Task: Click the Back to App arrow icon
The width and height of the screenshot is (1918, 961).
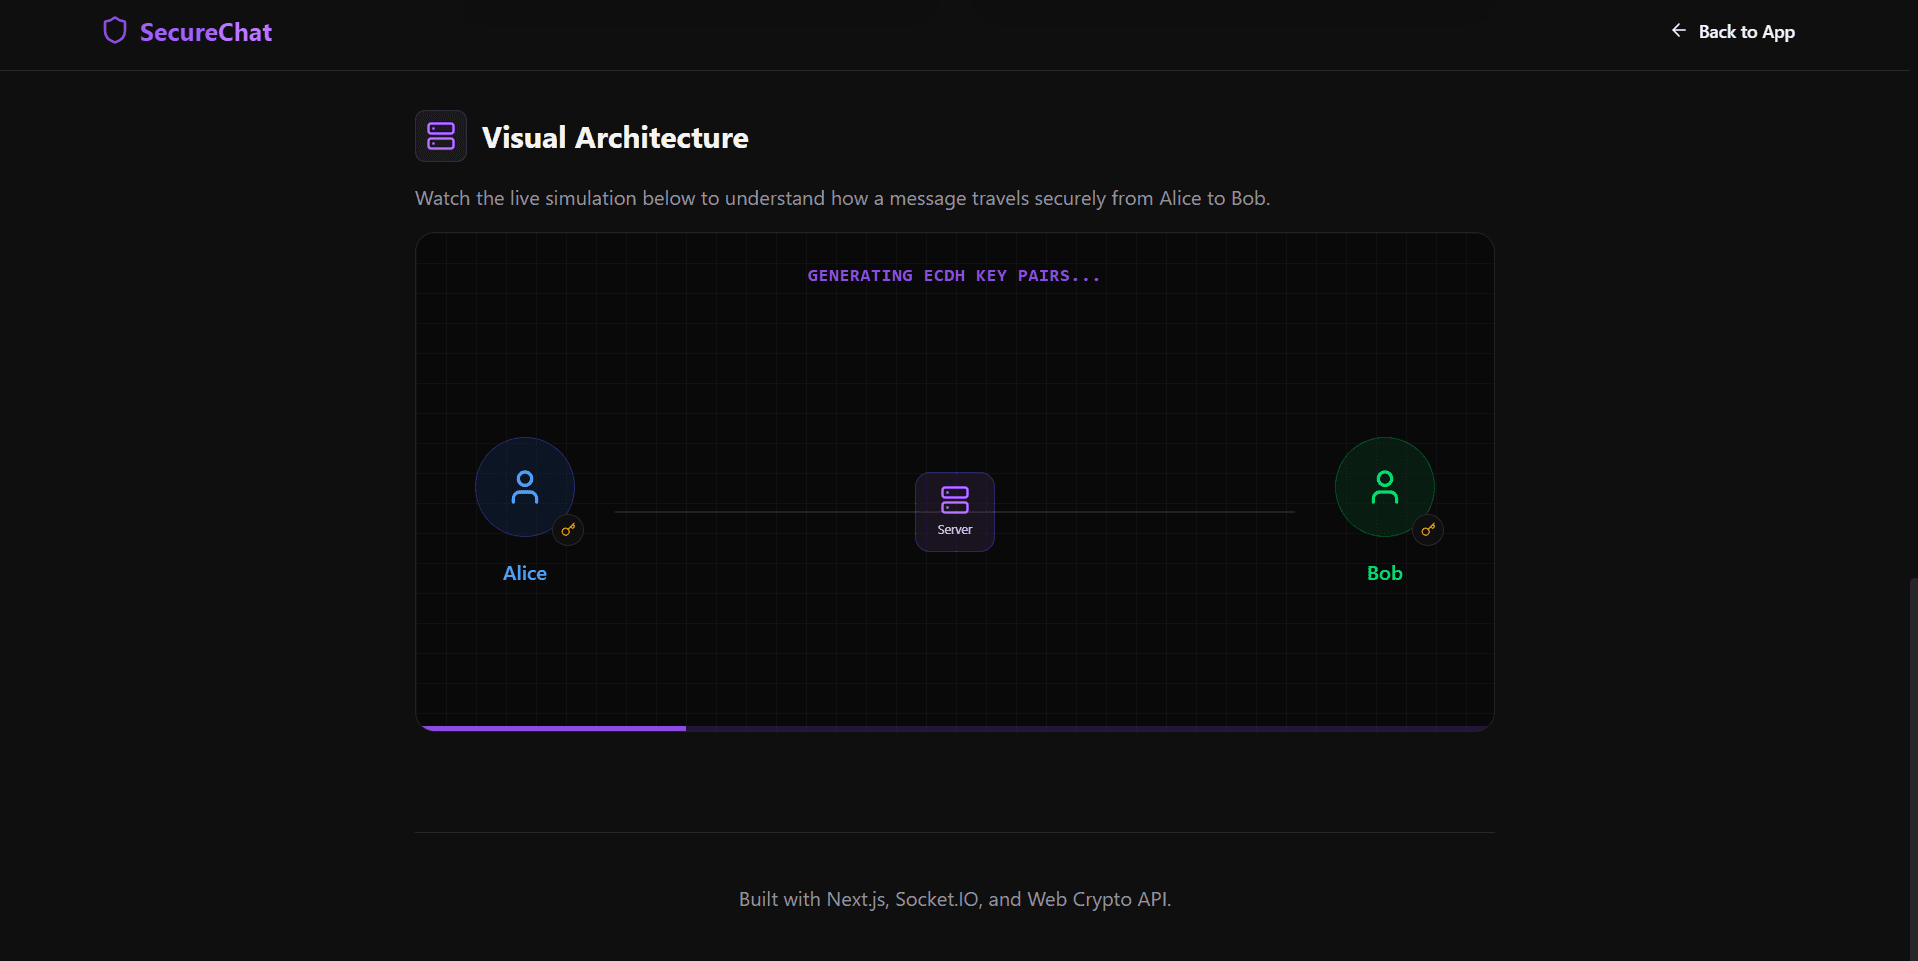Action: pyautogui.click(x=1678, y=31)
